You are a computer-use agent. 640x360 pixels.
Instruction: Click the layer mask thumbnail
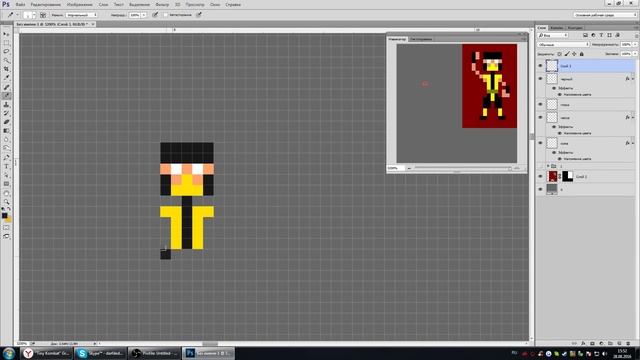coord(568,176)
